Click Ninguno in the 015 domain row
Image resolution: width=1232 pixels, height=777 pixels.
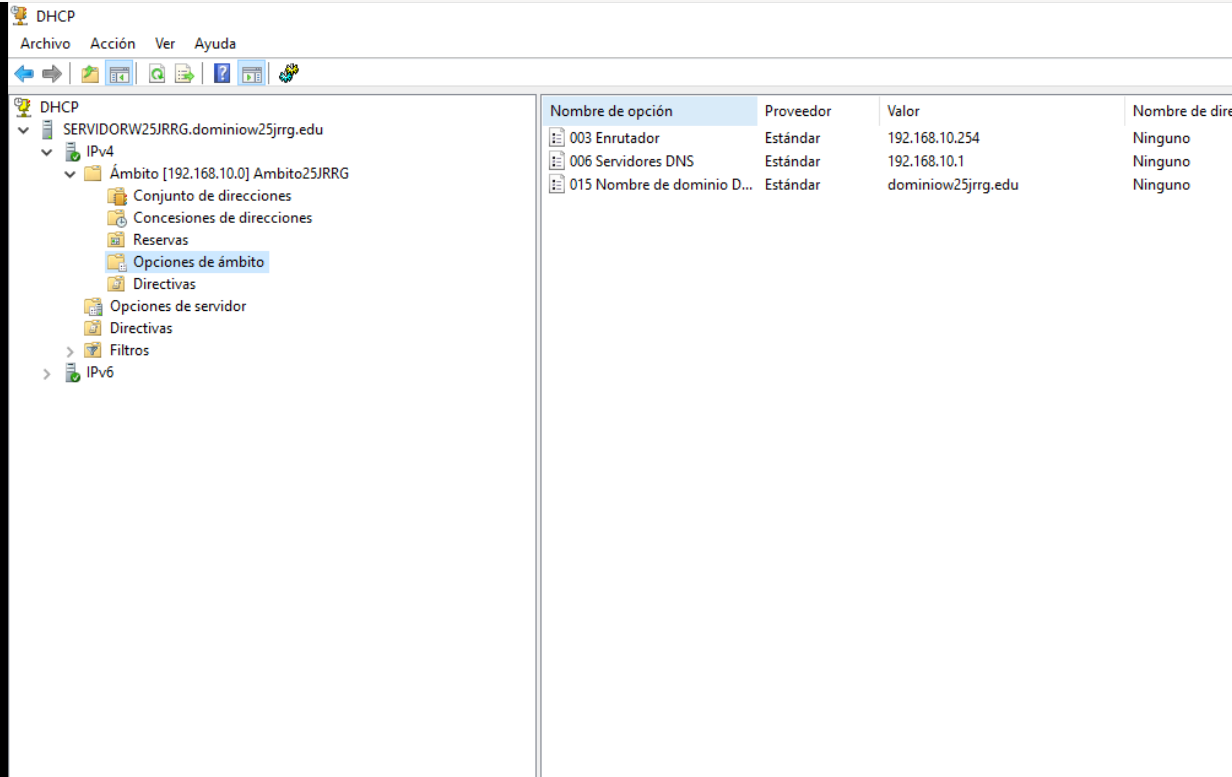click(1161, 184)
